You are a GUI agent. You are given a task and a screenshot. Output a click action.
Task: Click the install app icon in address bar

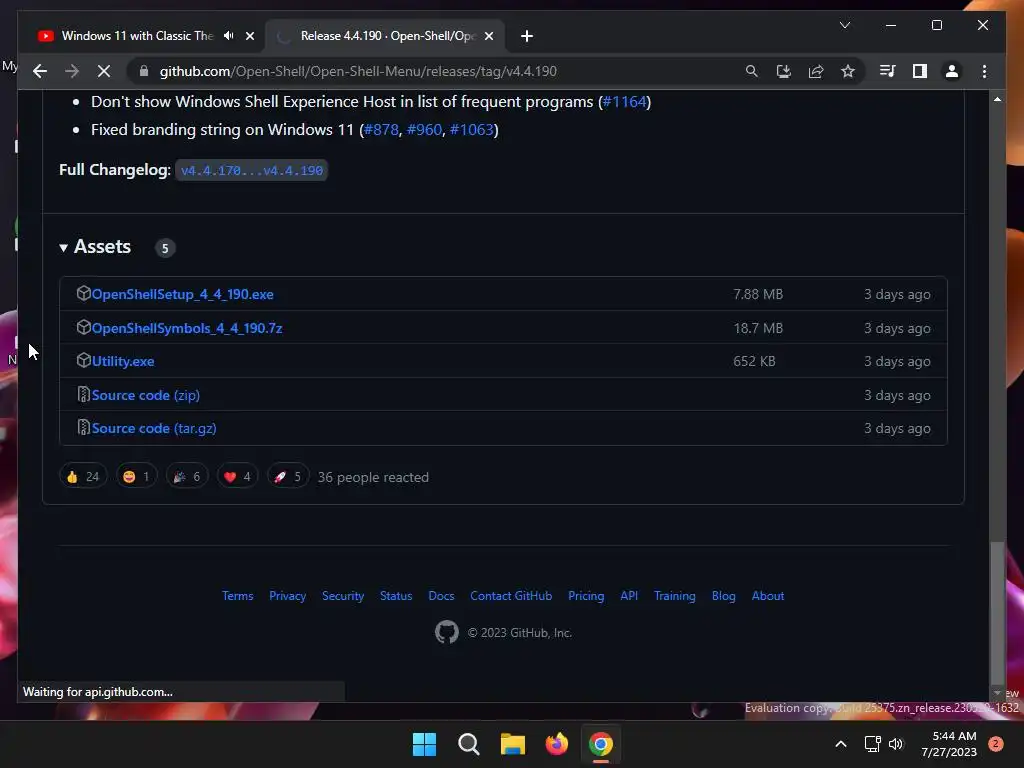point(784,71)
